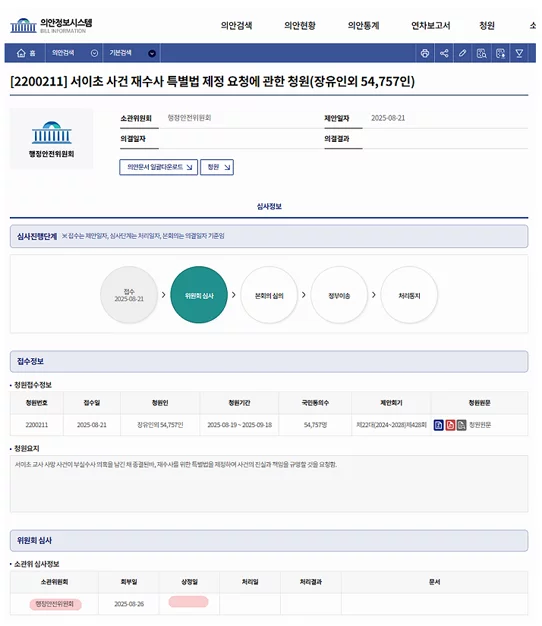Click the 처리통지 stage circle
Screen dimensions: 542x626
(x=409, y=295)
